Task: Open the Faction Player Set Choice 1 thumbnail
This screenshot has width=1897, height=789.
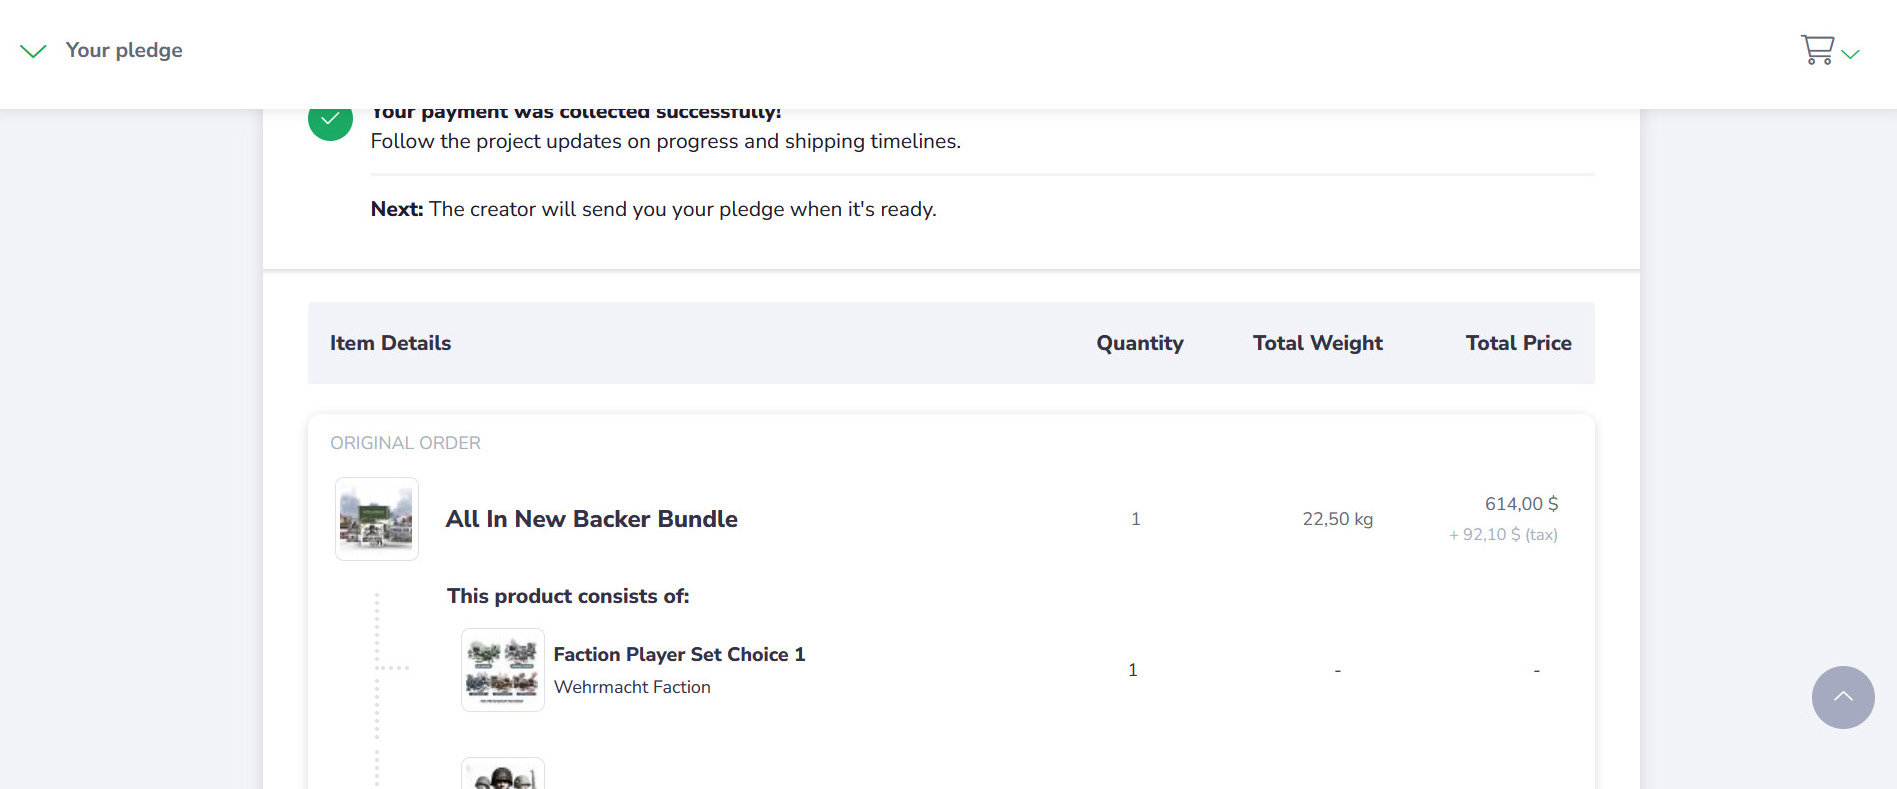Action: (503, 670)
